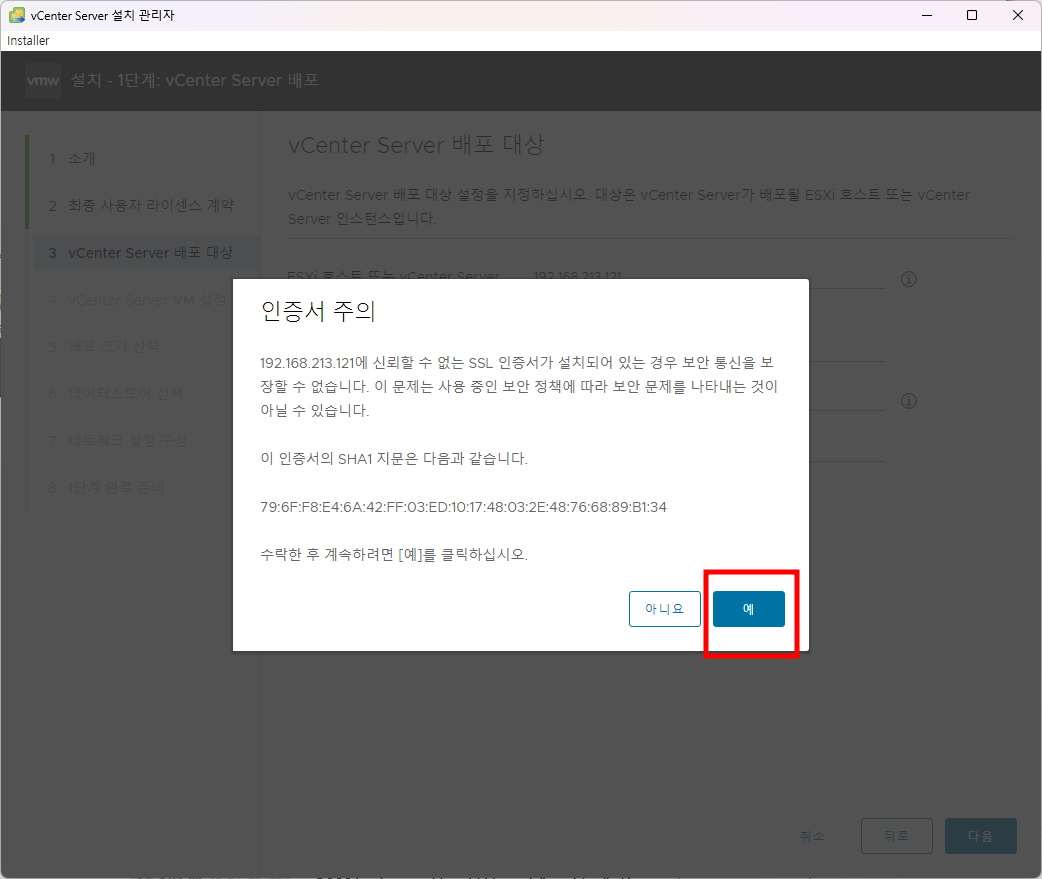
Task: Select step 4 vCenter Server VM 설정
Action: 138,300
